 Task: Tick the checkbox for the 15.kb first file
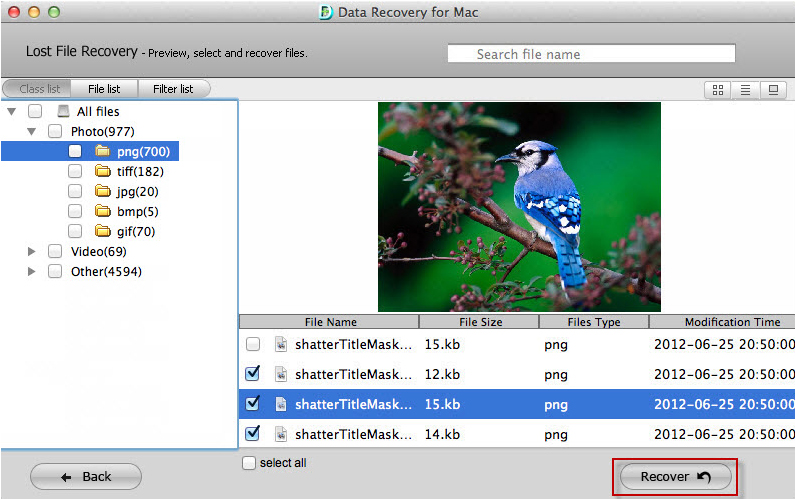tap(253, 344)
